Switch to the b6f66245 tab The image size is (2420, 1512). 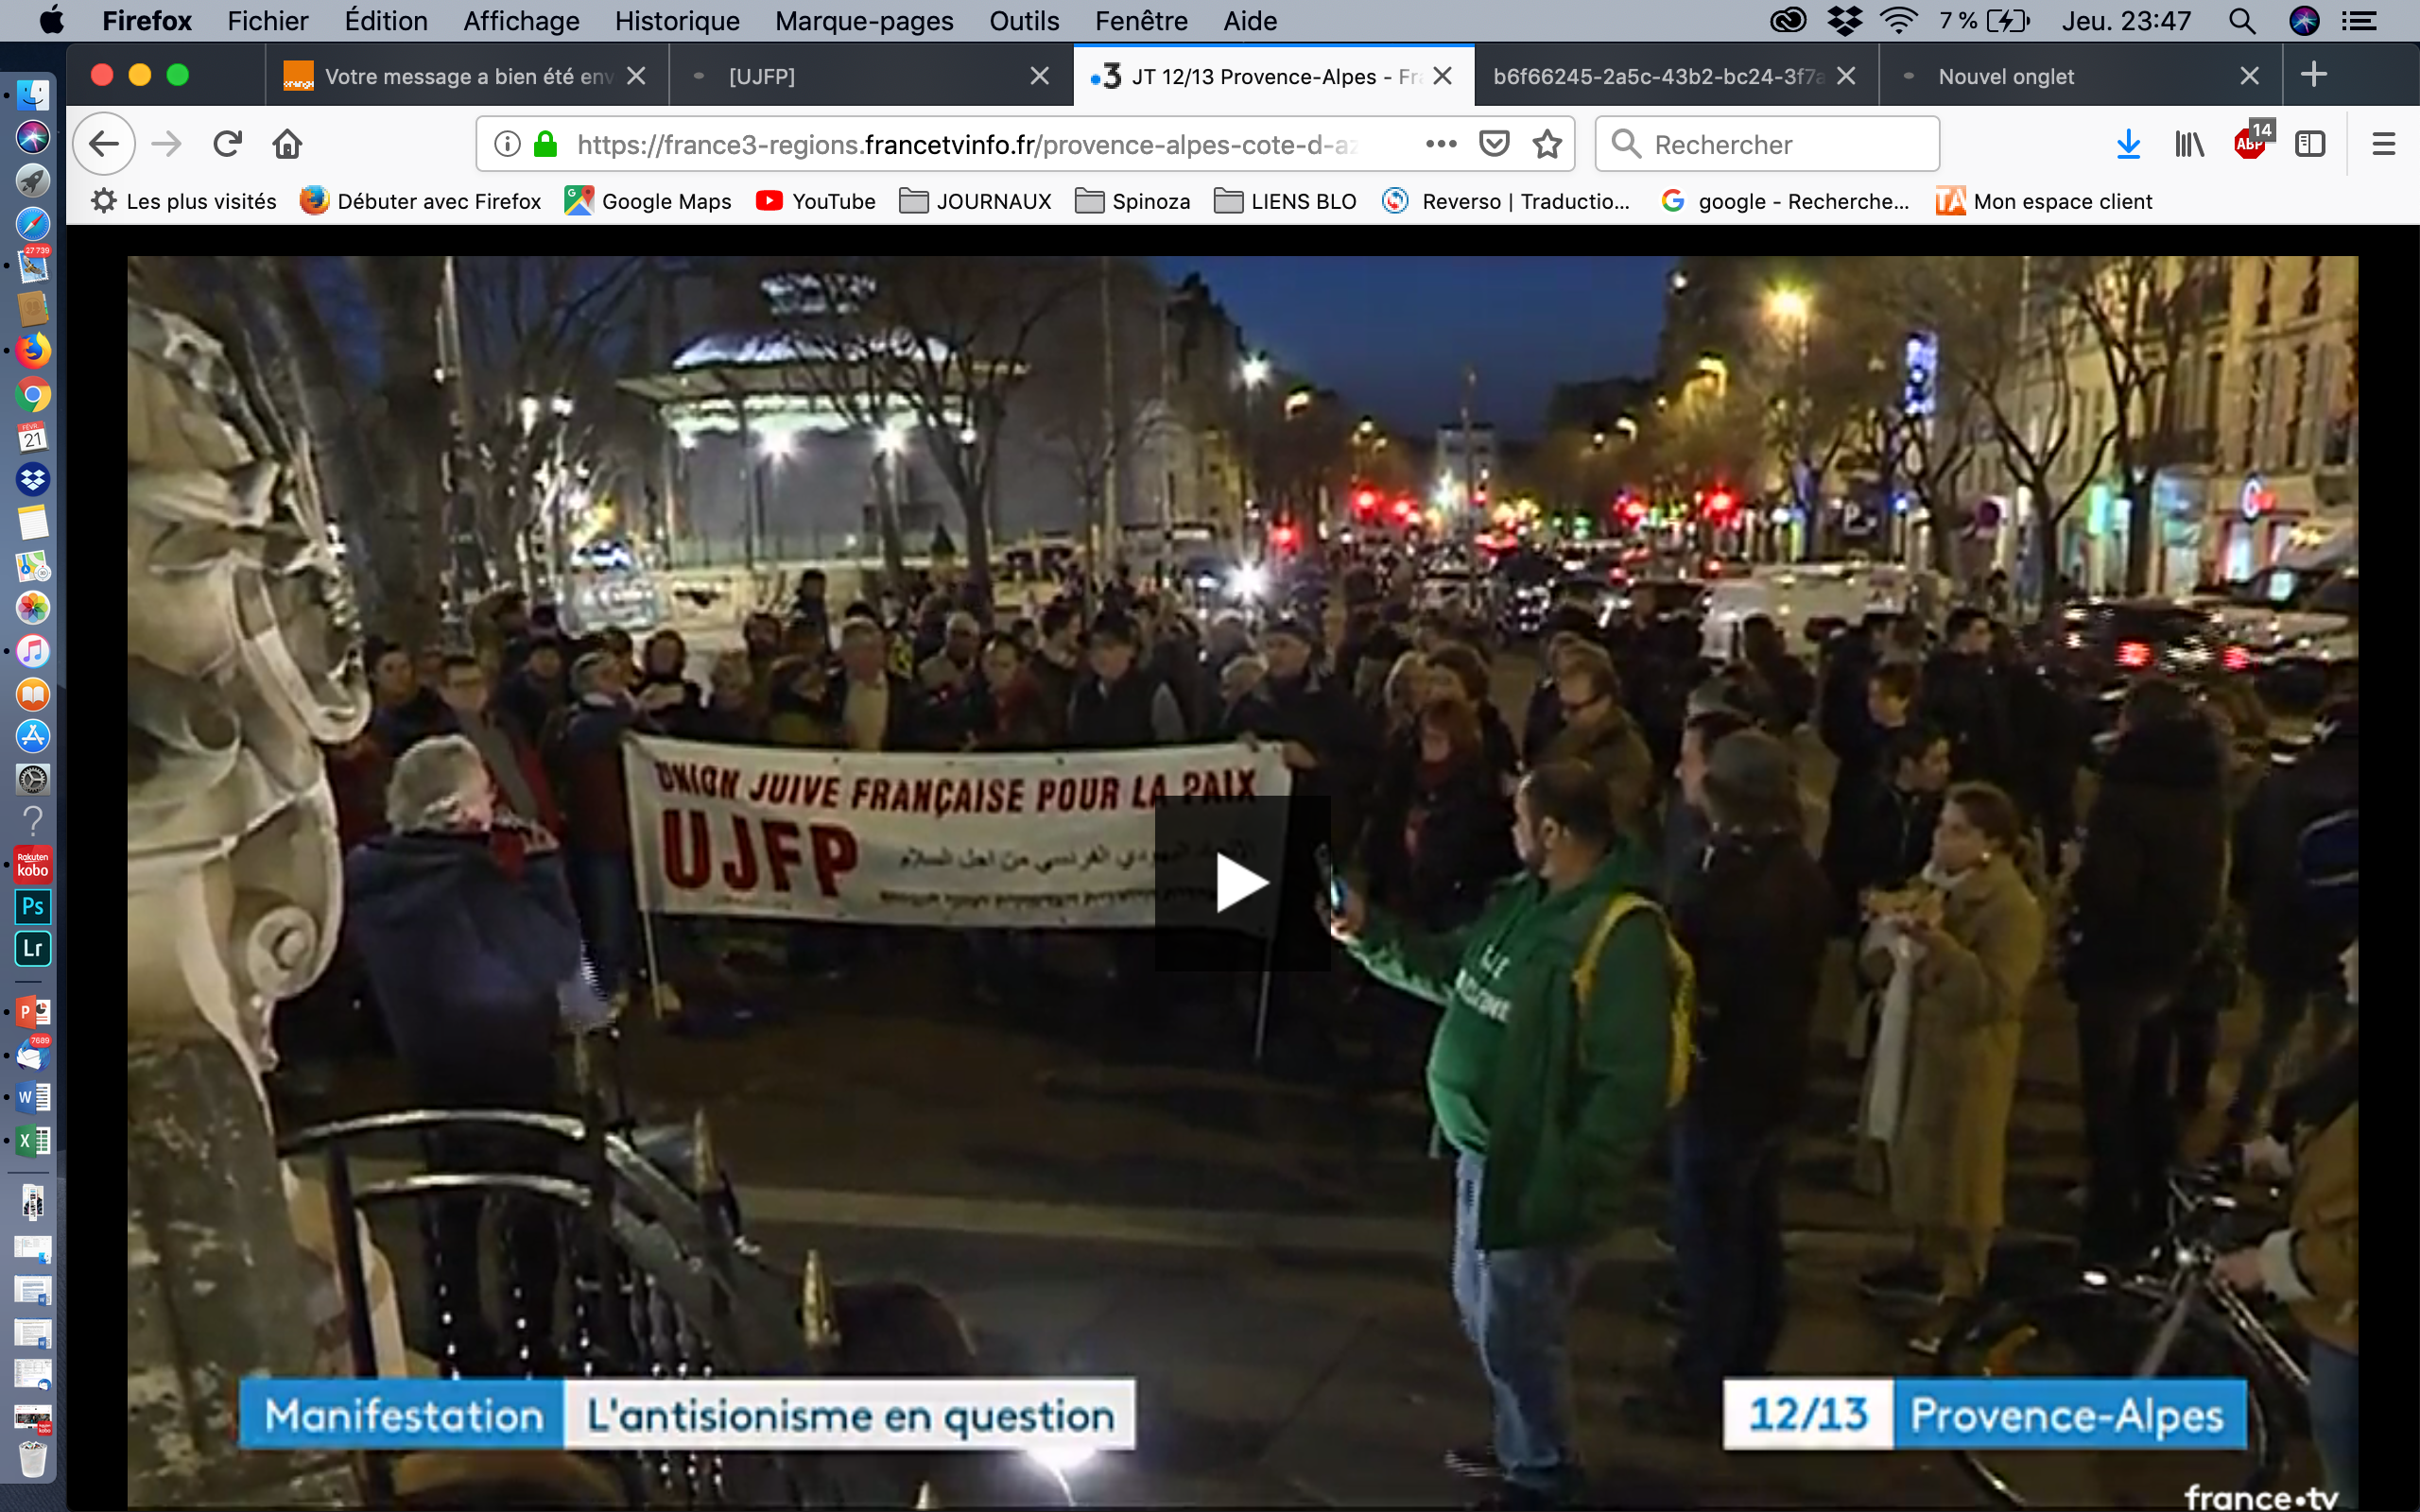1676,76
